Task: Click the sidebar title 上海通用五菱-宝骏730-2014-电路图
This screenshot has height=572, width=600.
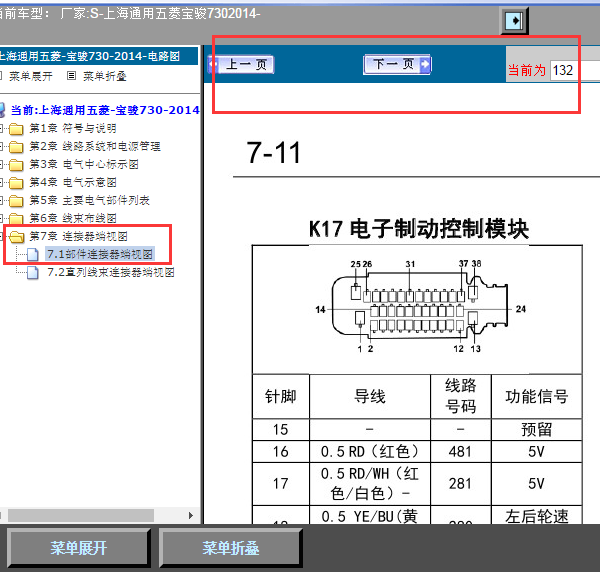Action: (x=90, y=56)
